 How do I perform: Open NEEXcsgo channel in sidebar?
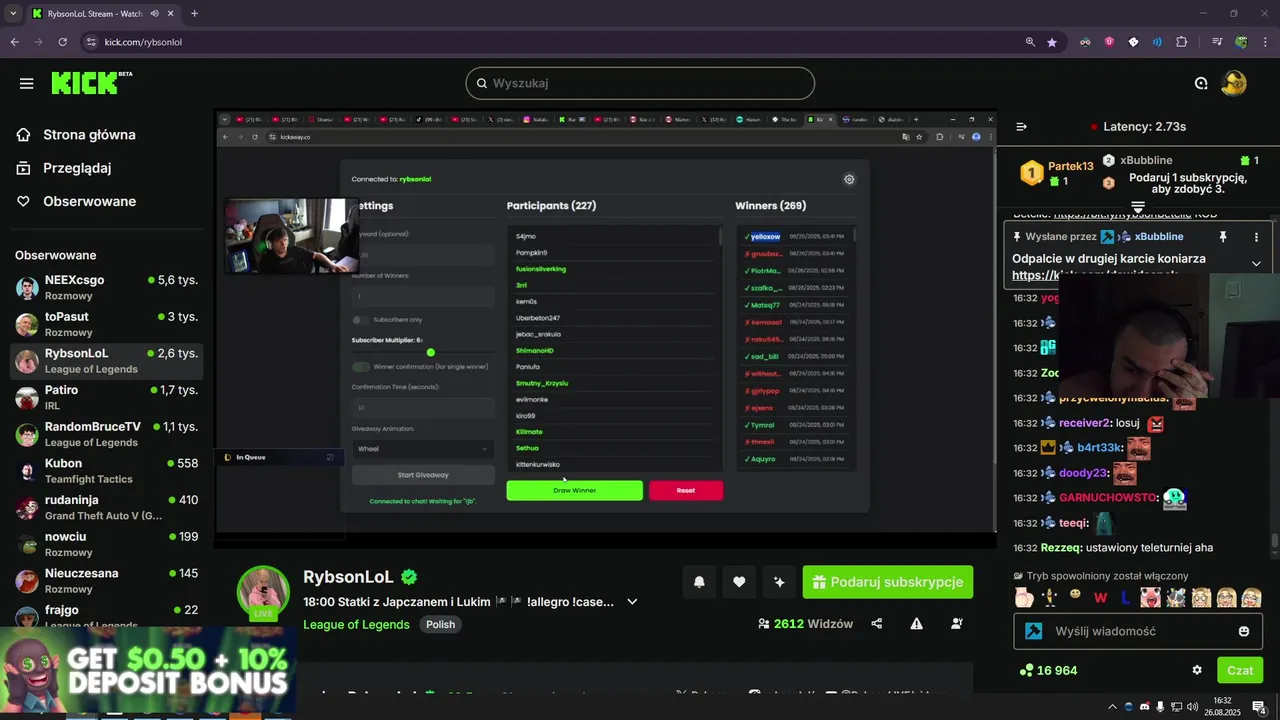[107, 288]
